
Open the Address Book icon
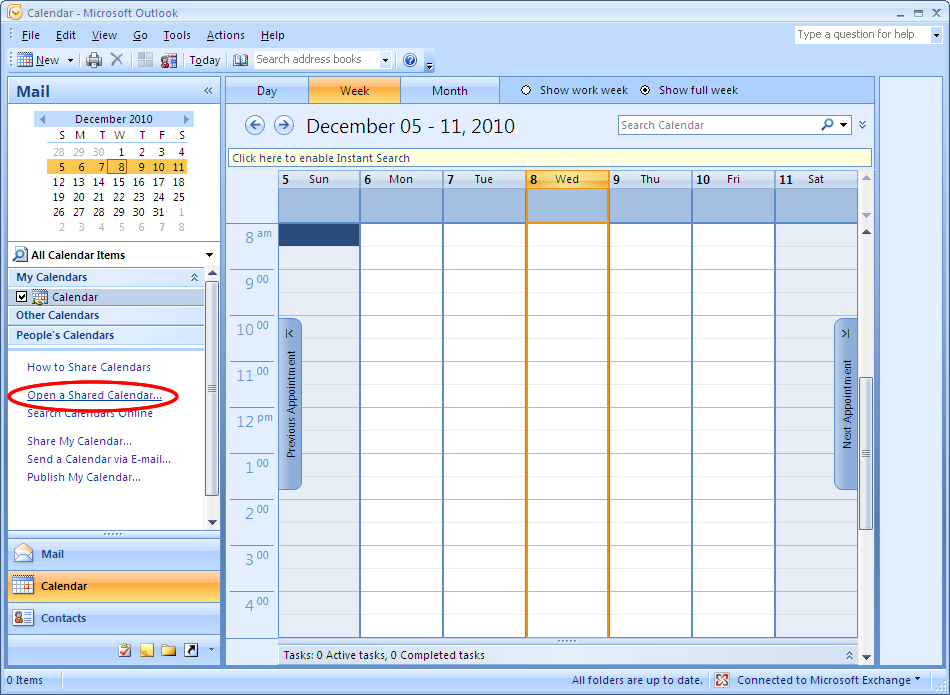click(241, 59)
